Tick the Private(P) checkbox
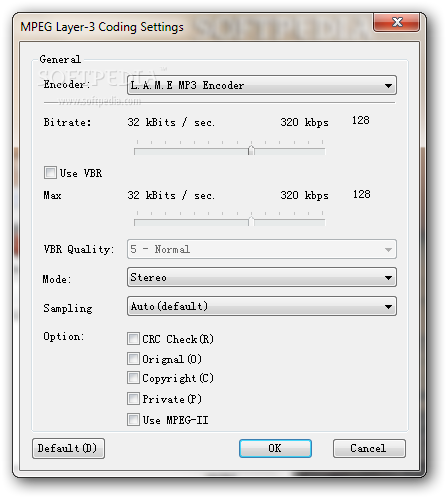 pyautogui.click(x=133, y=399)
